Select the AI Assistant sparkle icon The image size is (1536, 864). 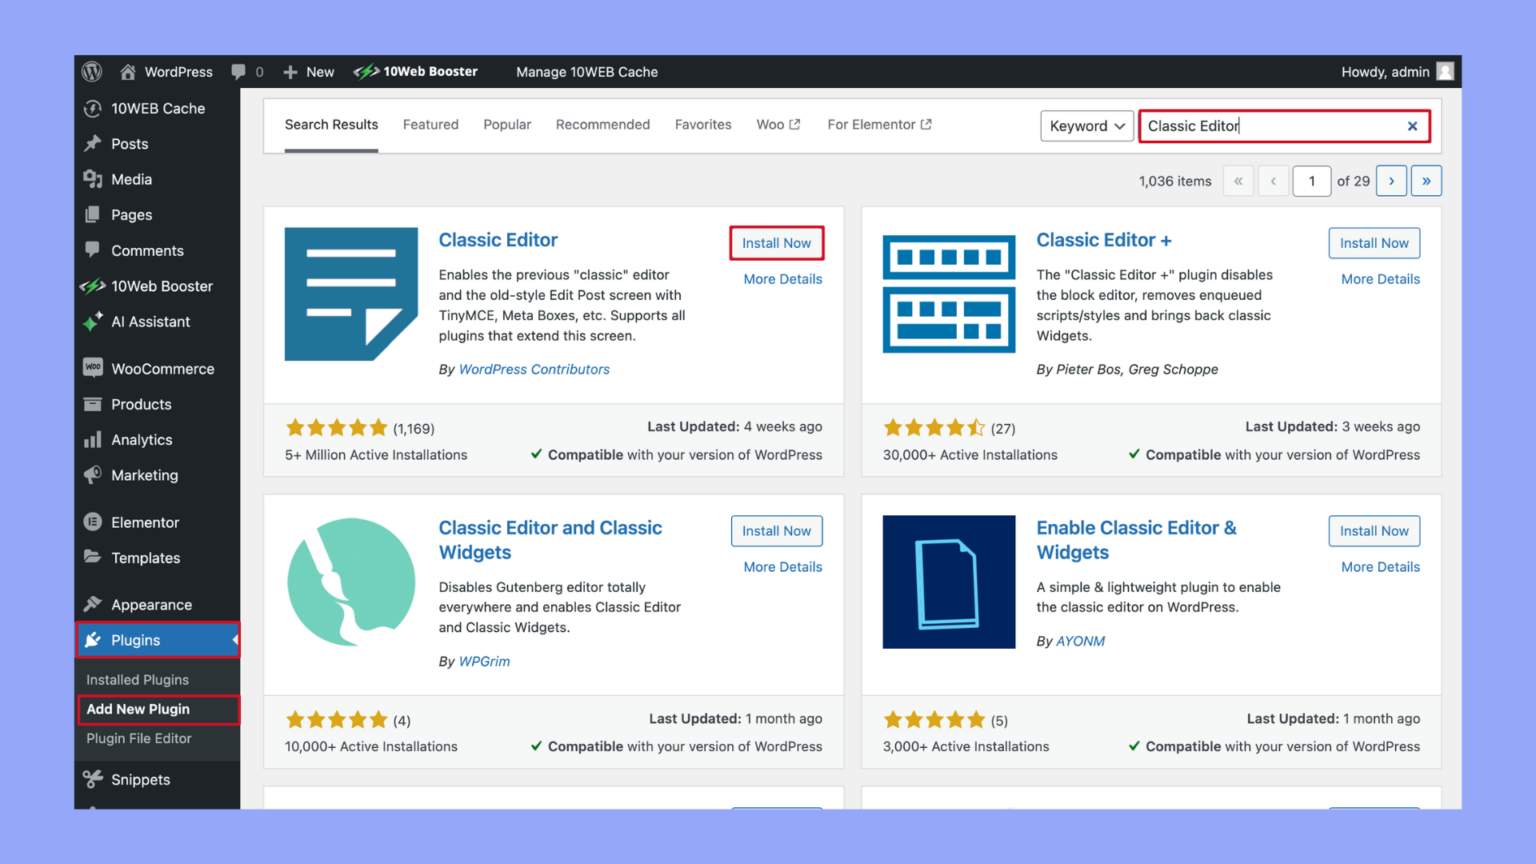[93, 322]
